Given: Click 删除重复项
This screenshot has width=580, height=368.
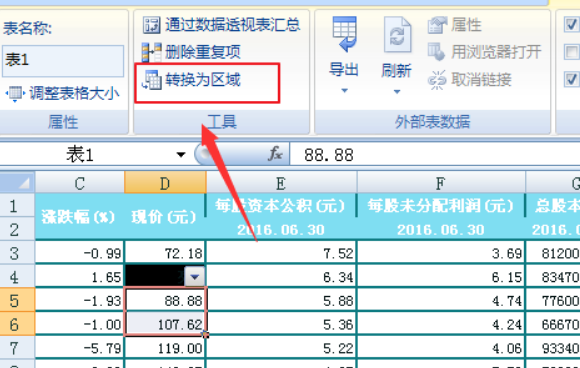Looking at the screenshot, I should [203, 52].
